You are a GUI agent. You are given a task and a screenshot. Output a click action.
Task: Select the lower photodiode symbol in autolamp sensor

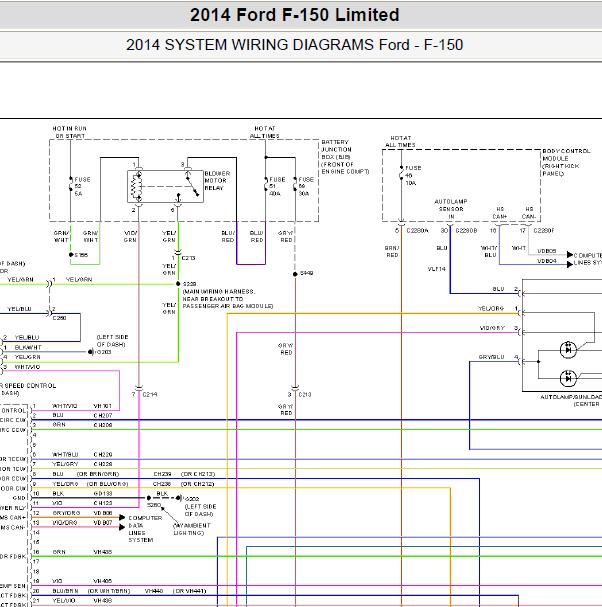coord(568,378)
